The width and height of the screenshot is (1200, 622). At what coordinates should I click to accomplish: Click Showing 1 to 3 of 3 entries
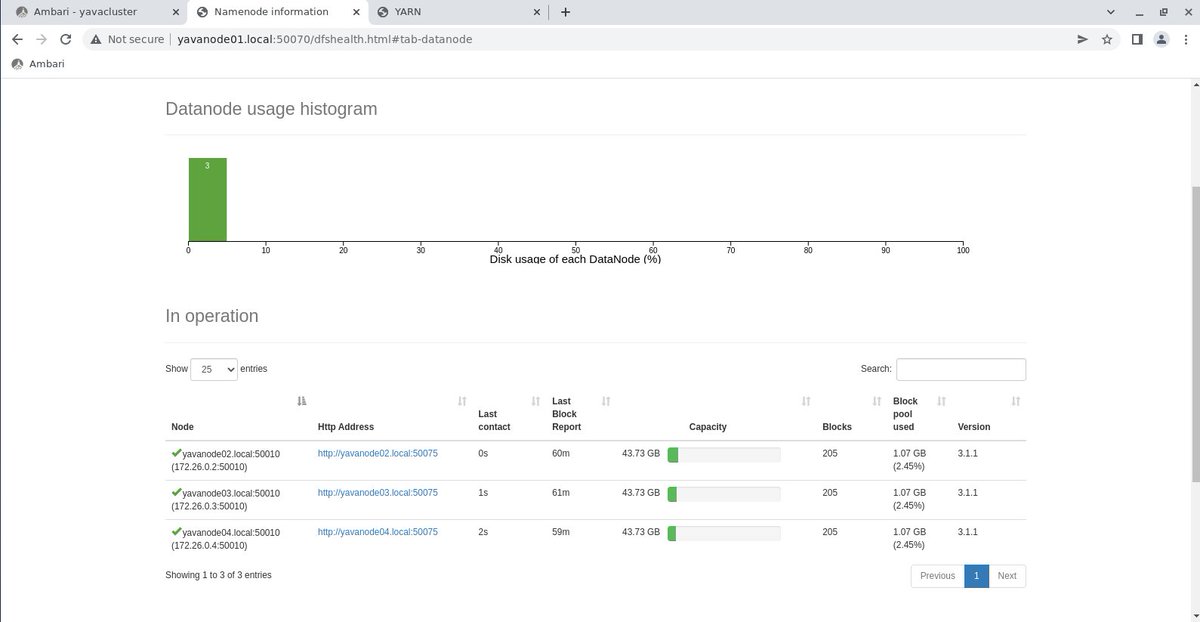[x=218, y=575]
